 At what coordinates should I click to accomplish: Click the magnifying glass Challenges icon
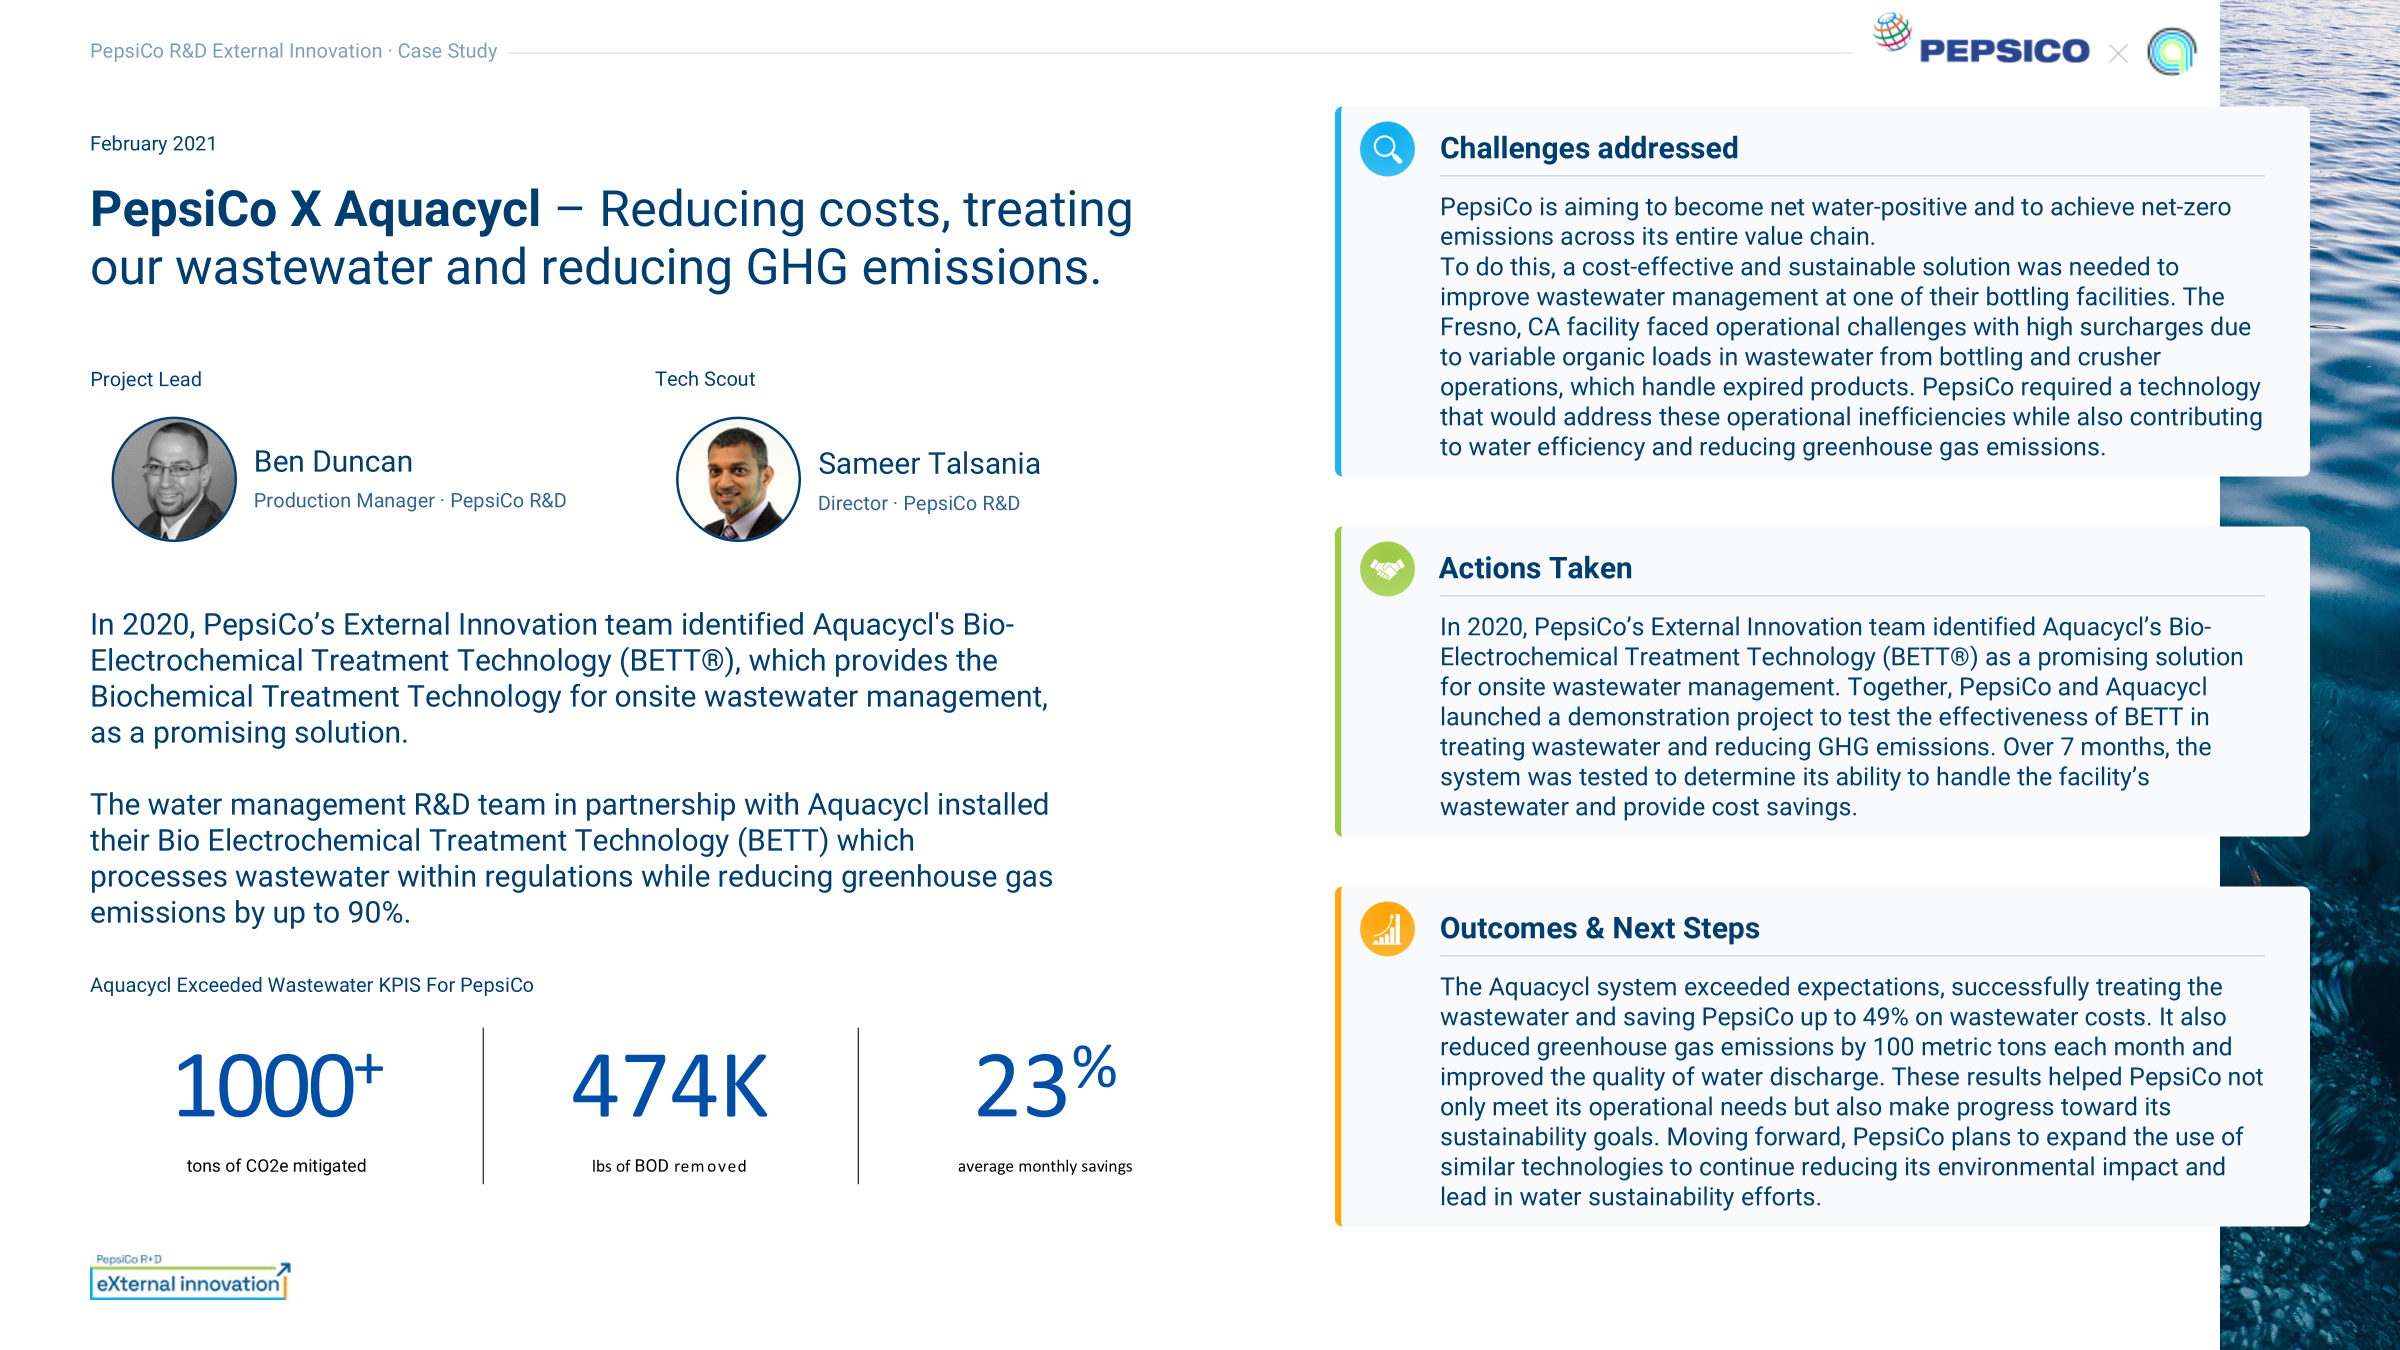(1387, 149)
